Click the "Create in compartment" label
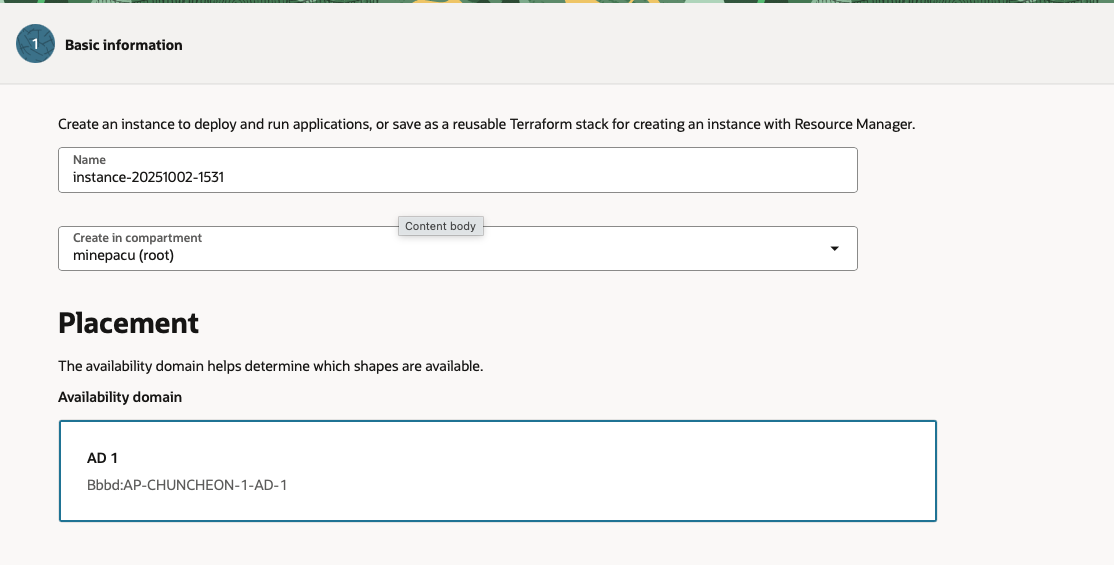1114x565 pixels. 137,238
